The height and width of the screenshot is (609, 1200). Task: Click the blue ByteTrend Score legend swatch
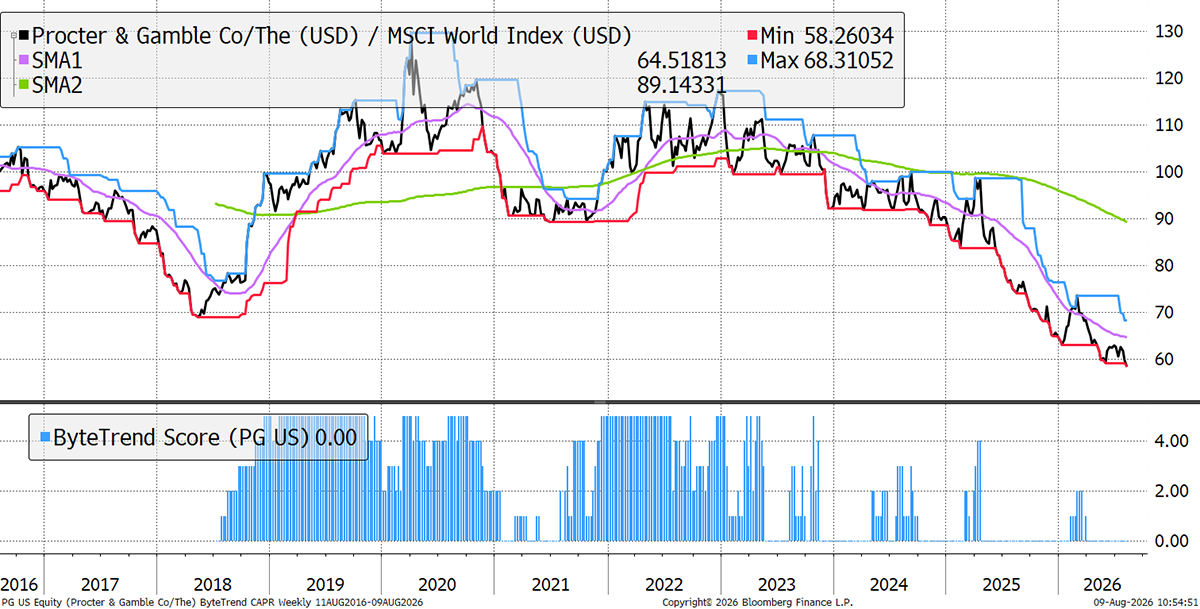point(45,436)
